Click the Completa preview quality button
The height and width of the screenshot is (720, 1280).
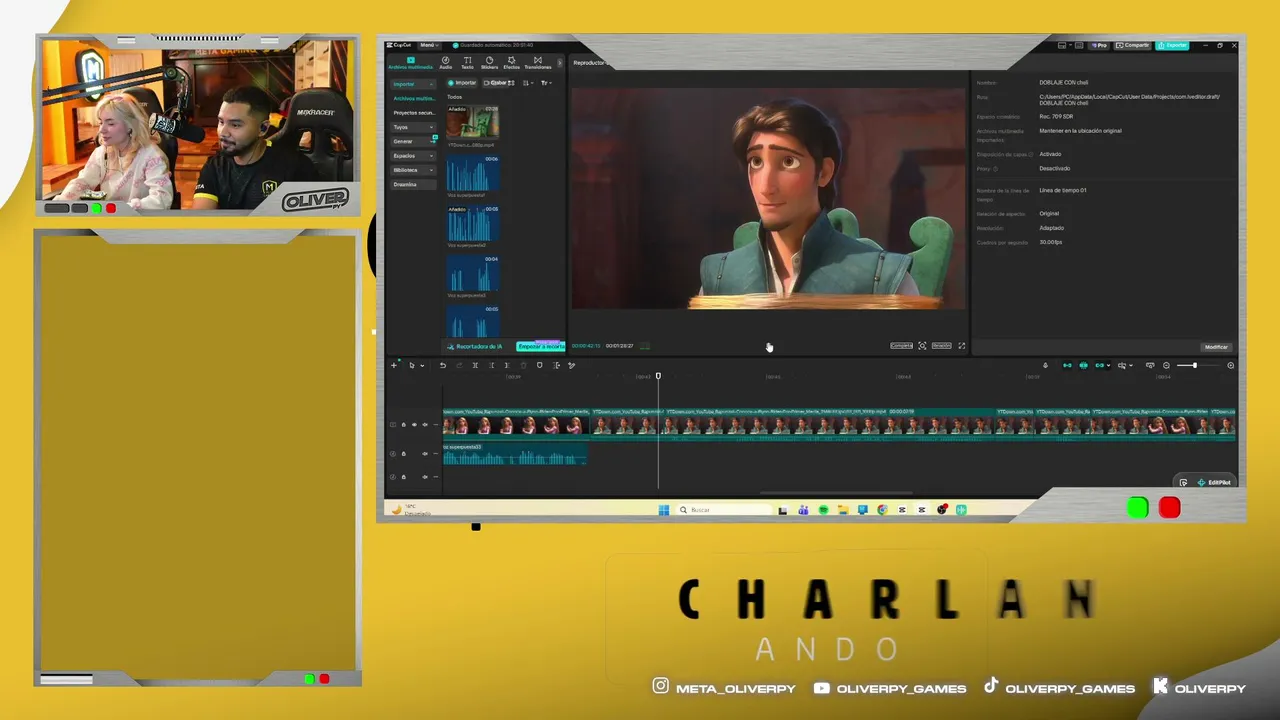pyautogui.click(x=901, y=346)
